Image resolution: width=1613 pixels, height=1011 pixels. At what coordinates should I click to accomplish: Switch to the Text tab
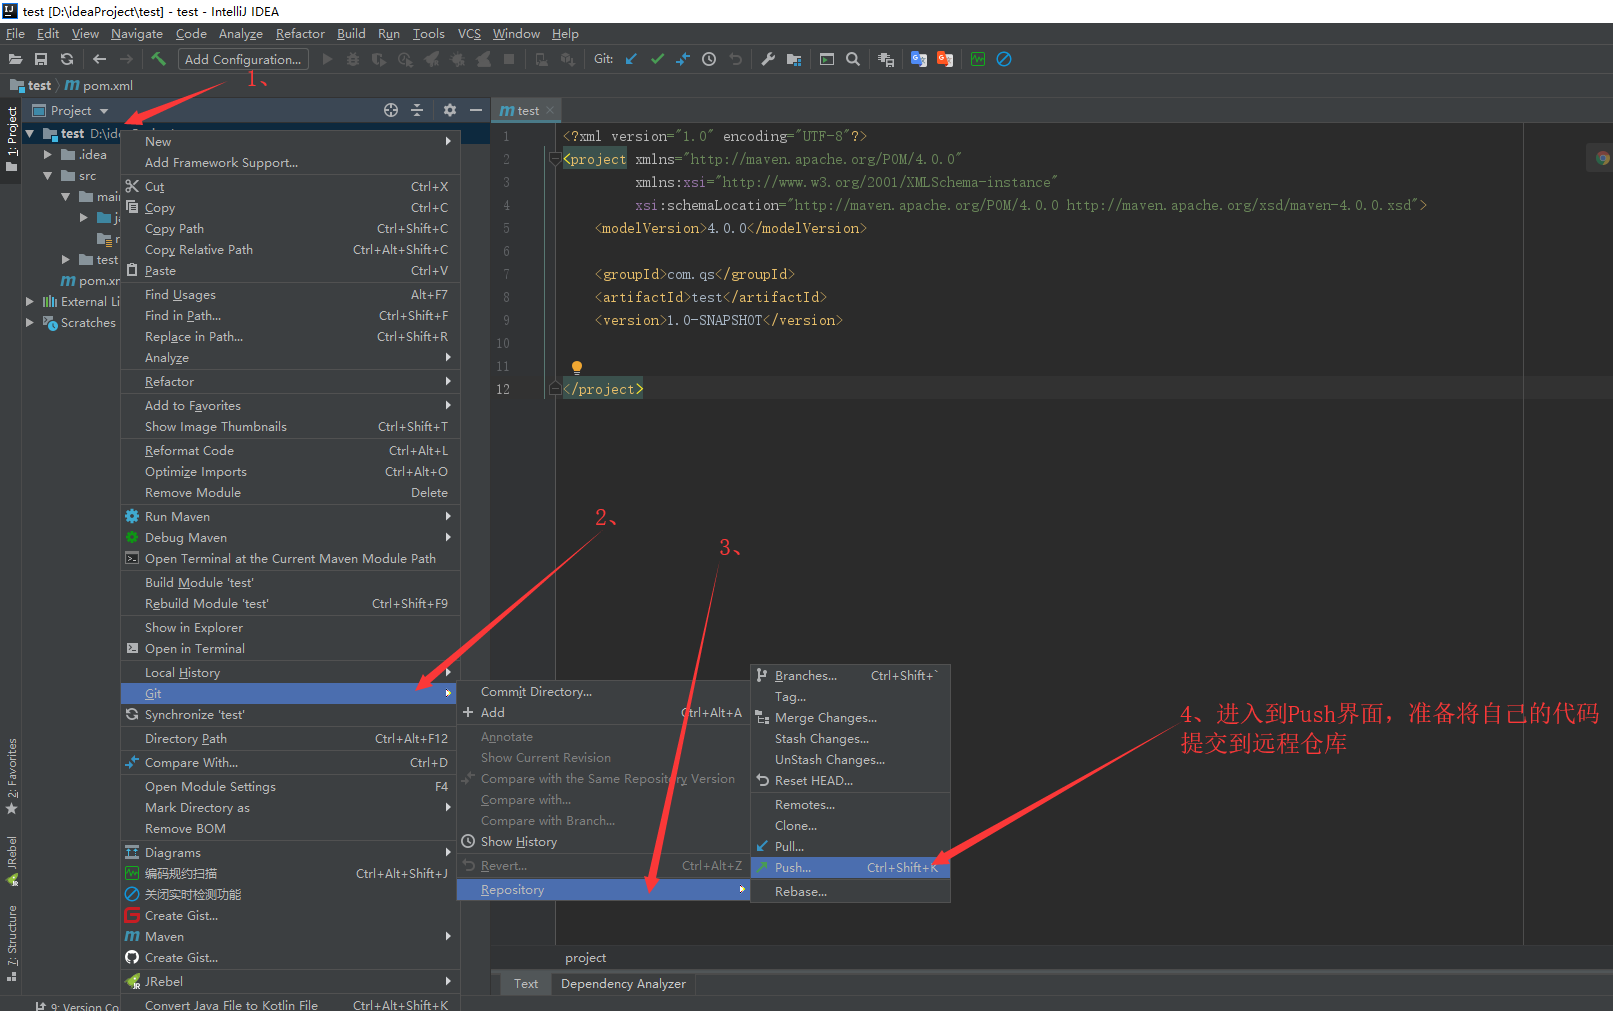(526, 984)
